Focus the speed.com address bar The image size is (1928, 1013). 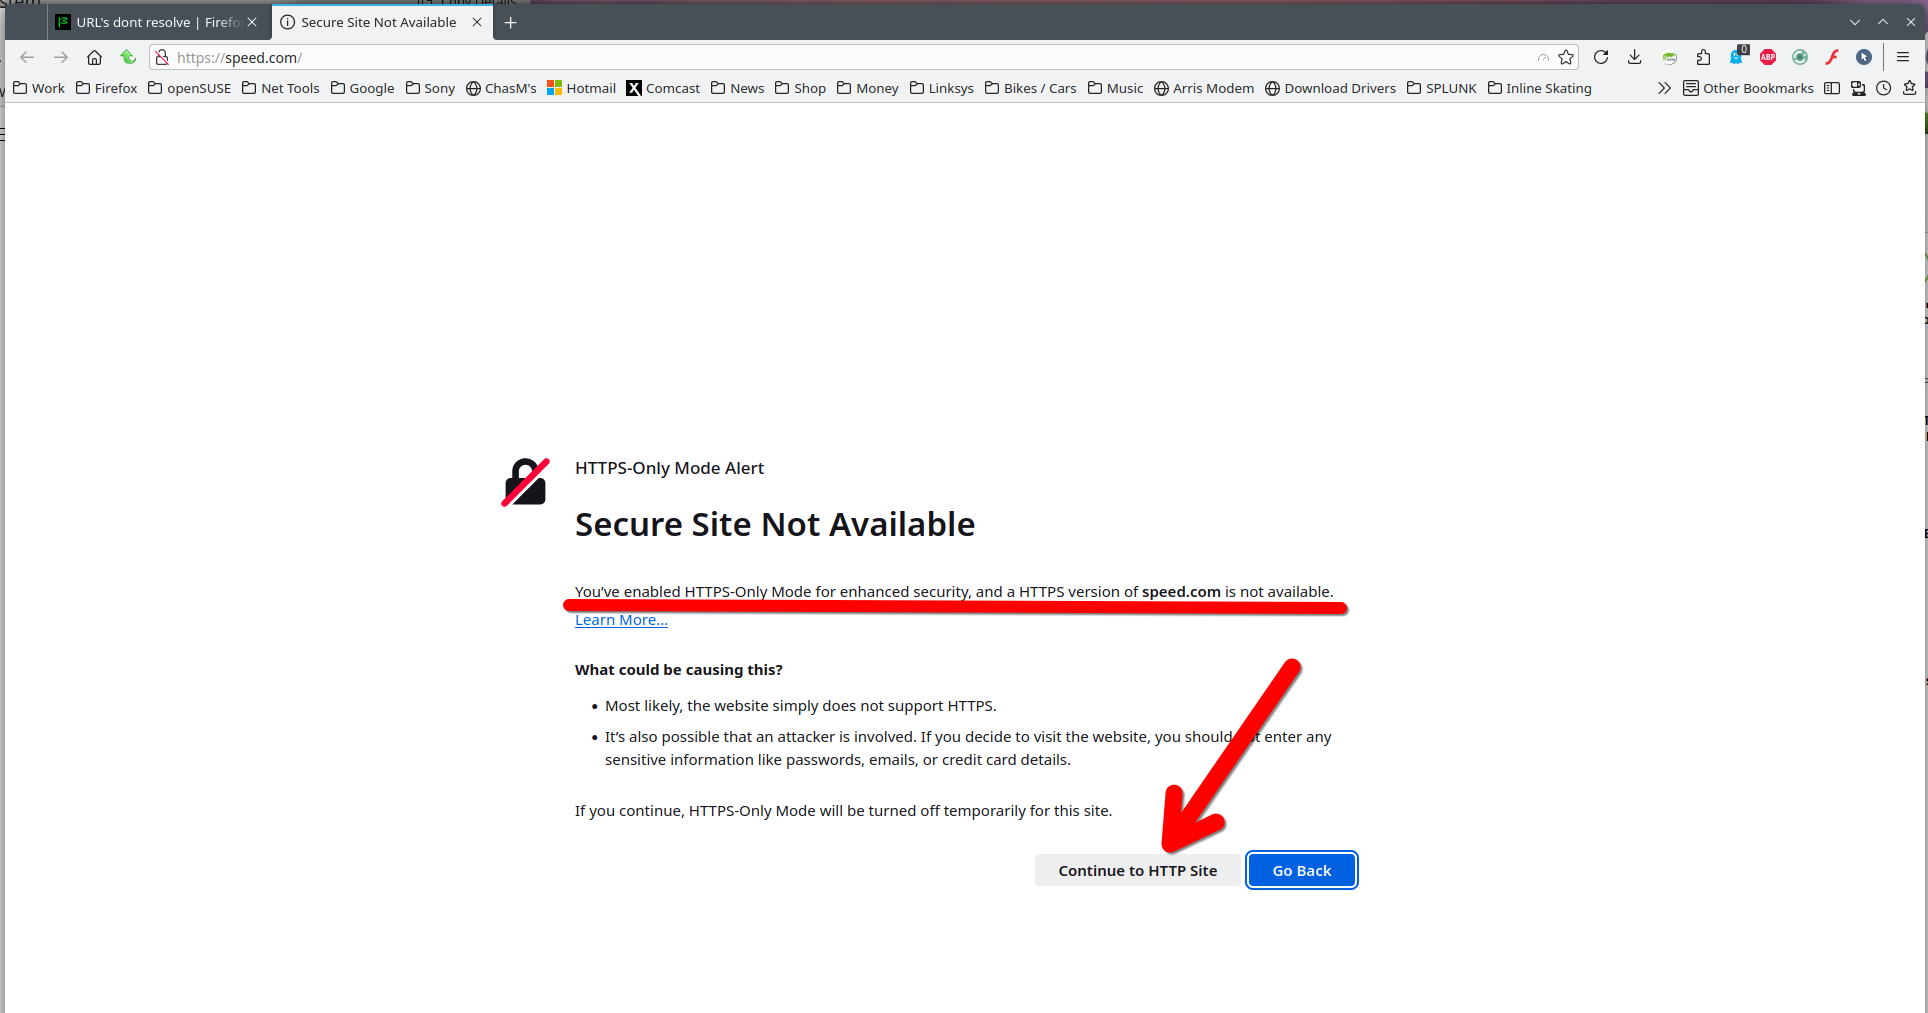pos(850,57)
